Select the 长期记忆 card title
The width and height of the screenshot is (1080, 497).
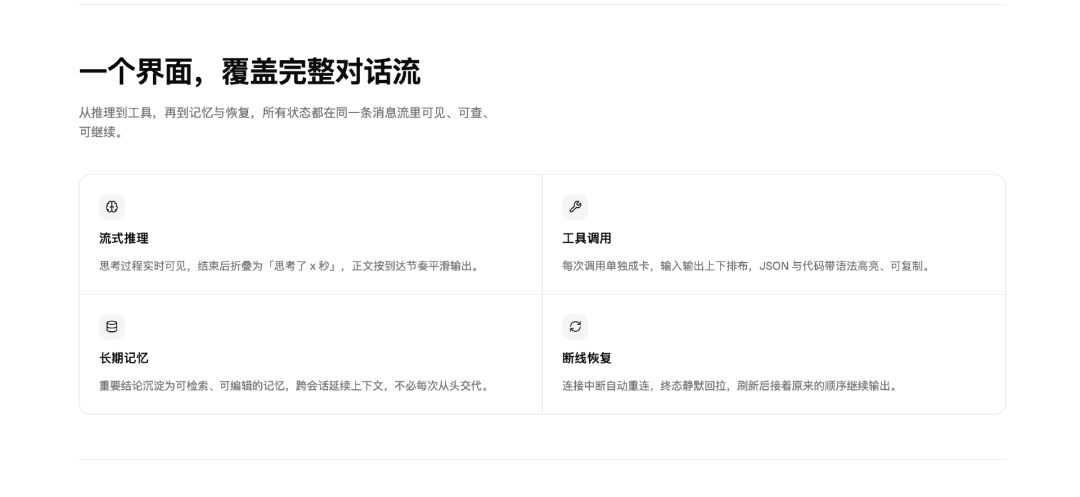(x=124, y=358)
